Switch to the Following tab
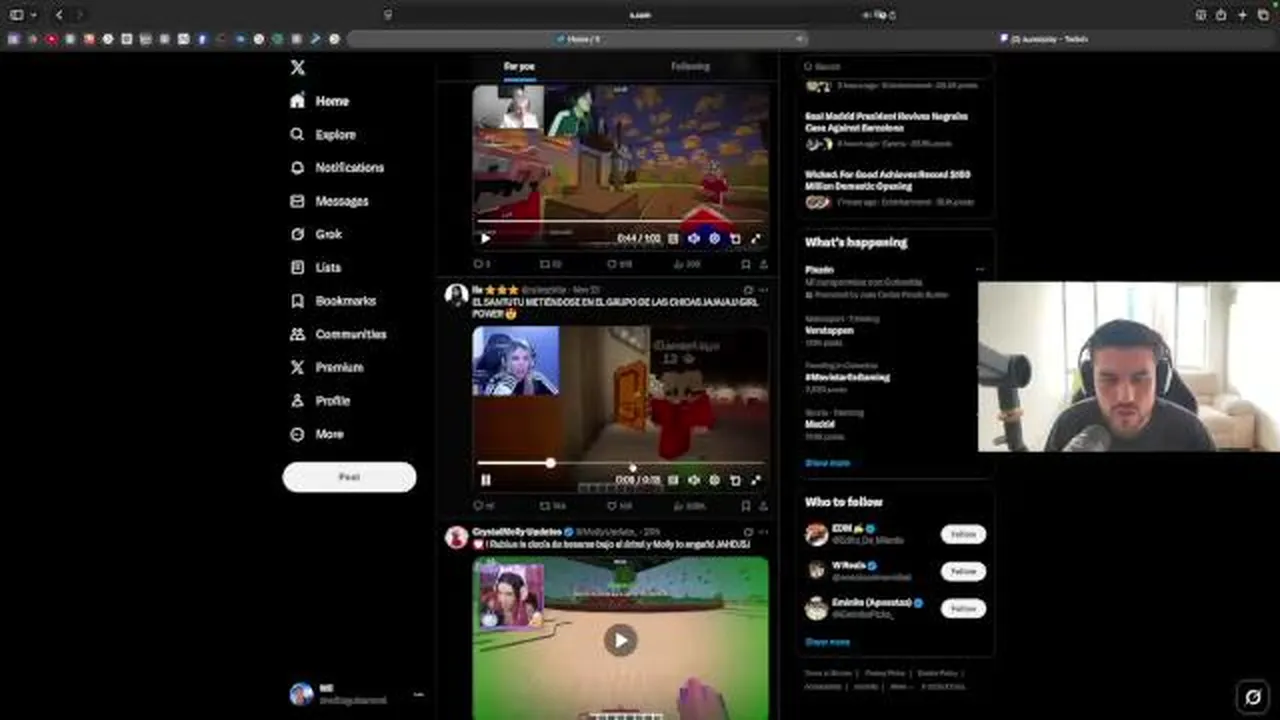 [690, 66]
